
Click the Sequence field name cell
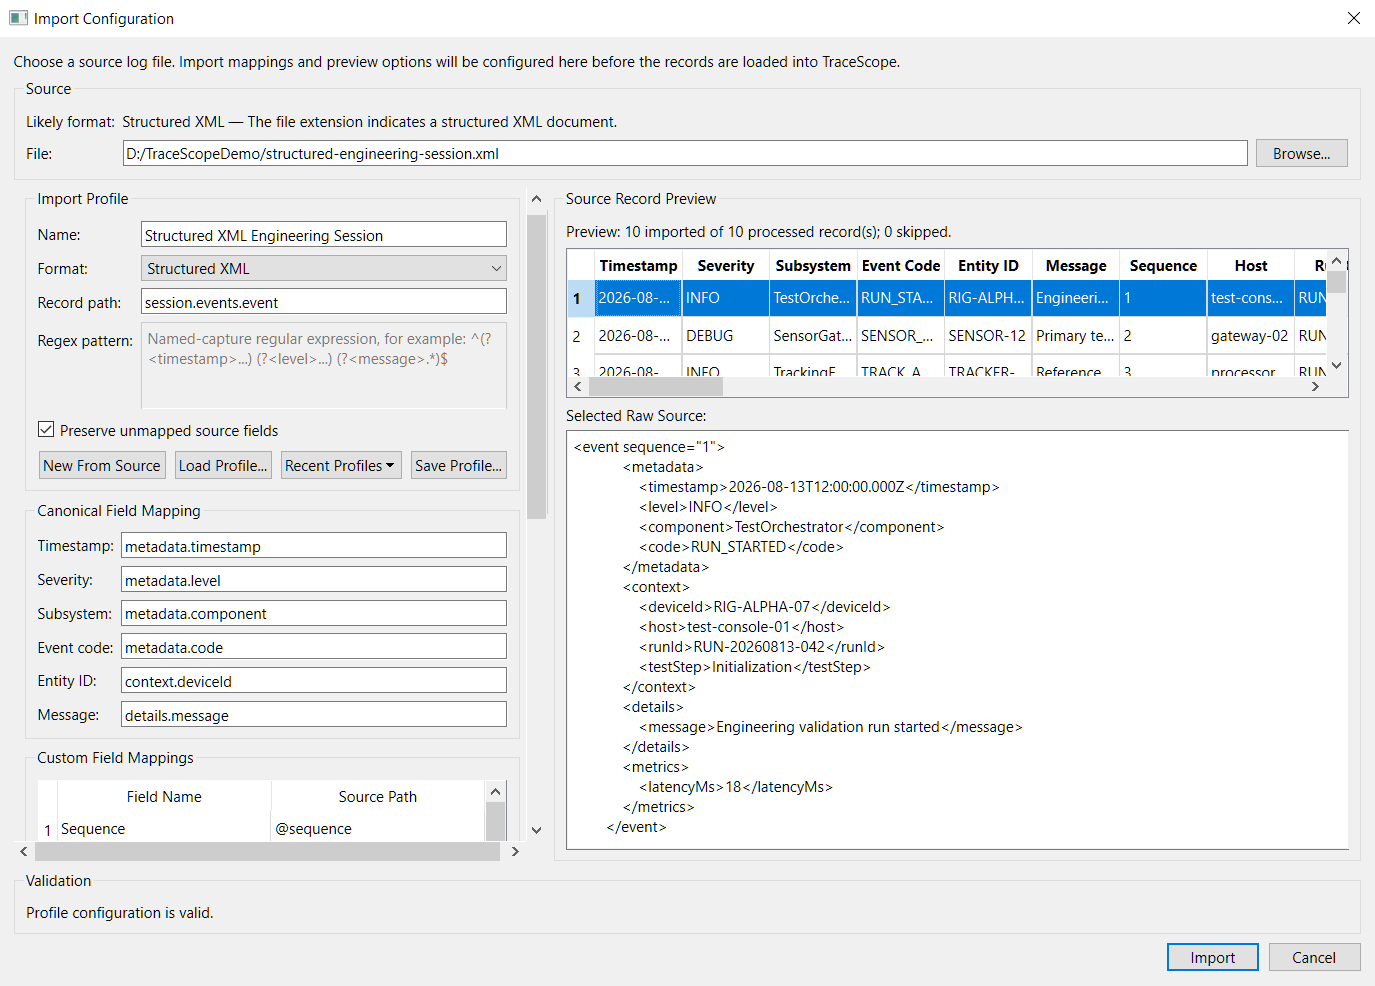pyautogui.click(x=164, y=828)
